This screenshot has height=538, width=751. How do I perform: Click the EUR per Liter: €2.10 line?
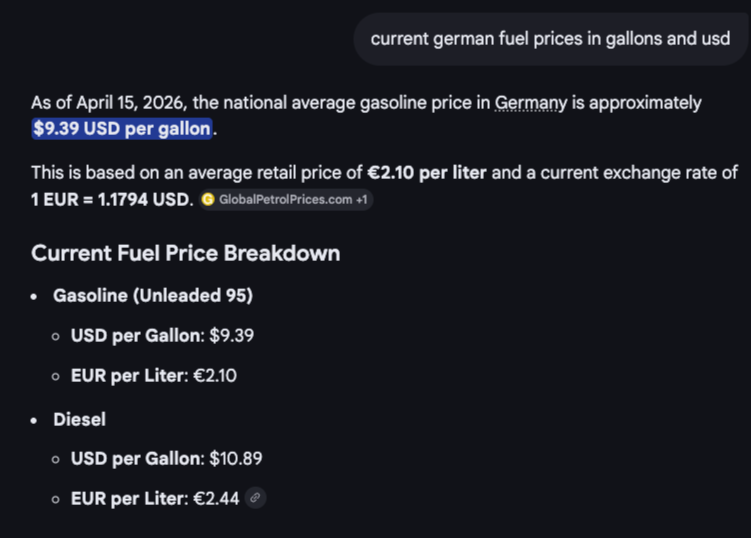click(154, 376)
